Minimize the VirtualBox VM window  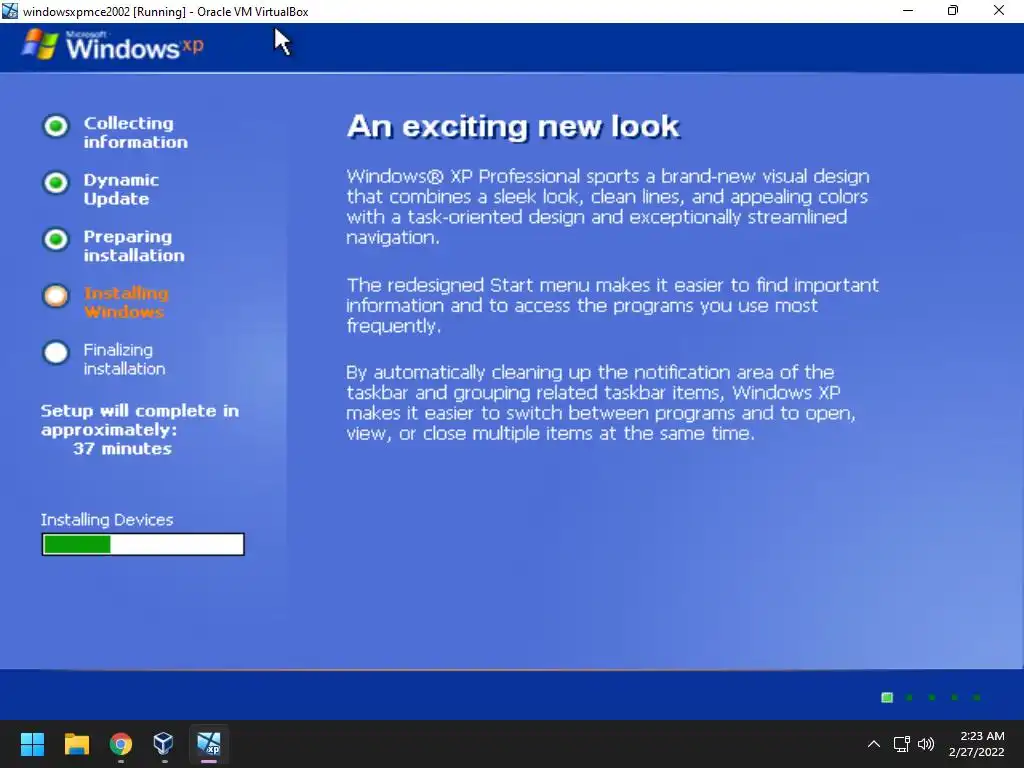pos(908,10)
